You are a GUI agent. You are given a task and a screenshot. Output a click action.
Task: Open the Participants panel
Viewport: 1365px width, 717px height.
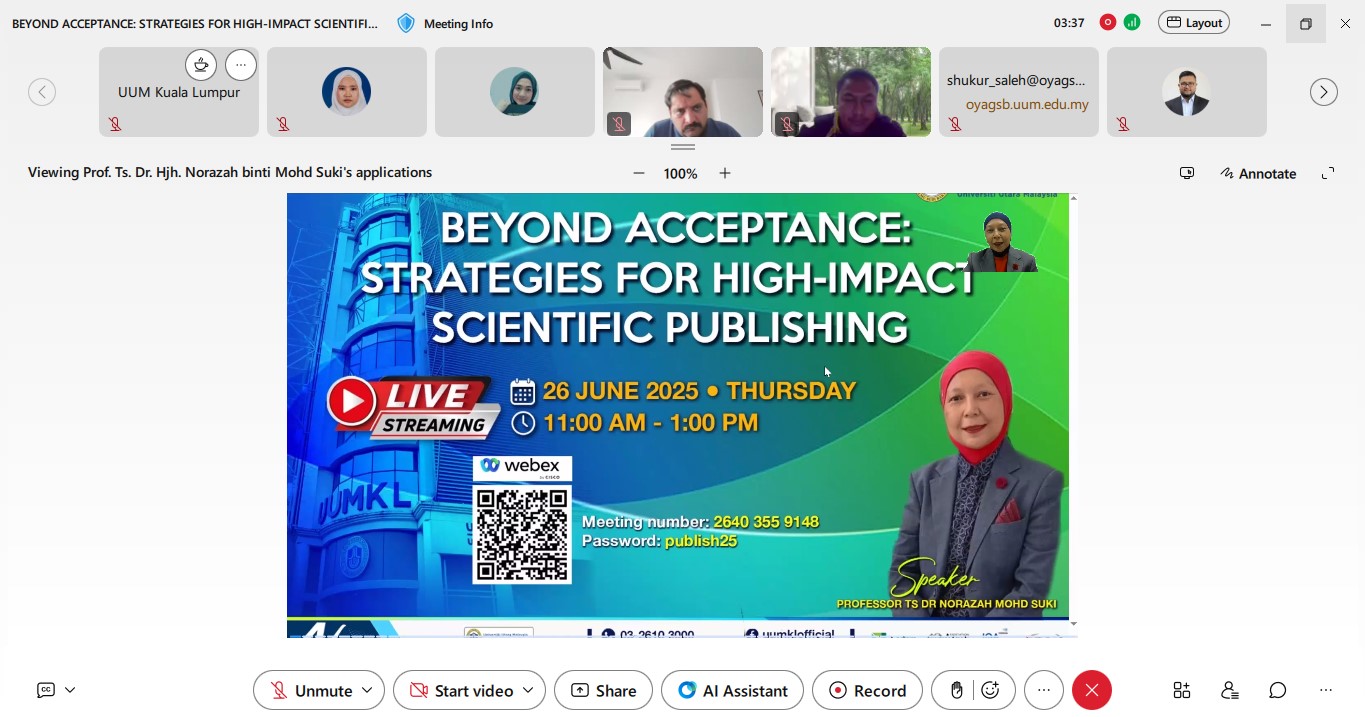click(x=1229, y=690)
